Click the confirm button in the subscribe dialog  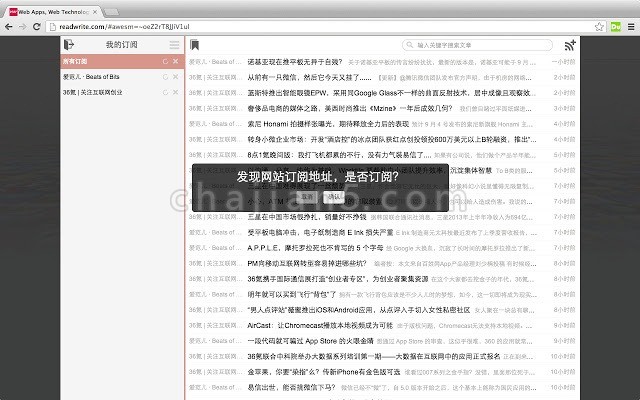pos(334,197)
